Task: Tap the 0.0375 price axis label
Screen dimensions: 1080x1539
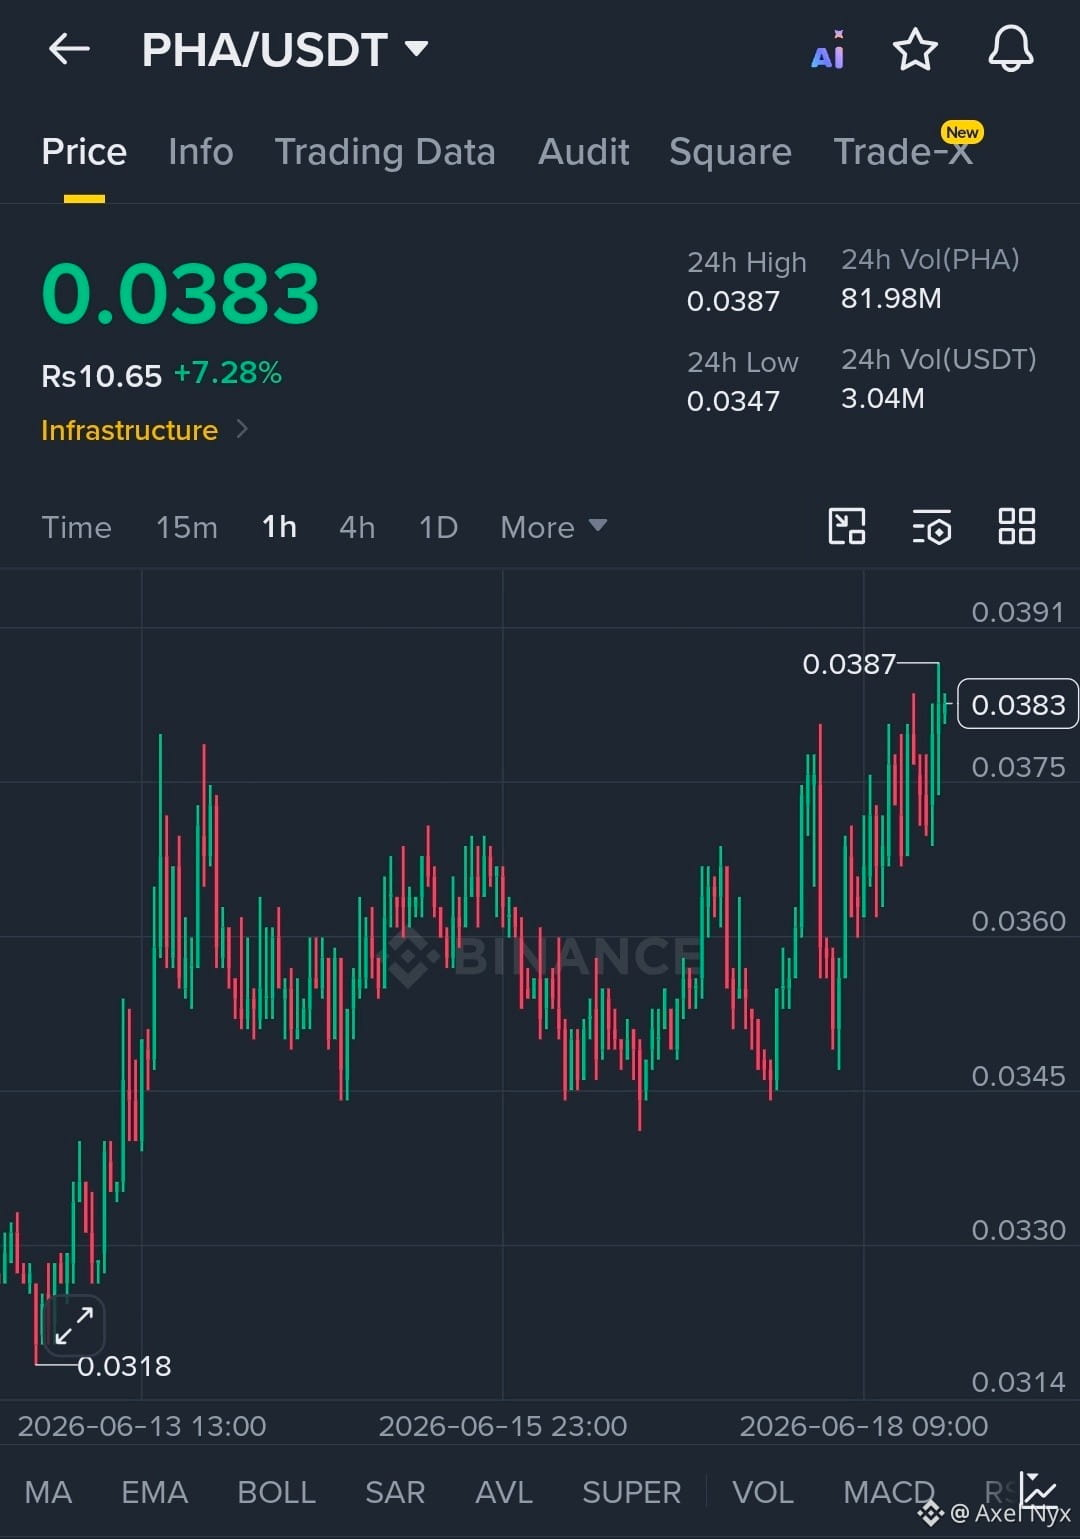Action: pos(1018,767)
